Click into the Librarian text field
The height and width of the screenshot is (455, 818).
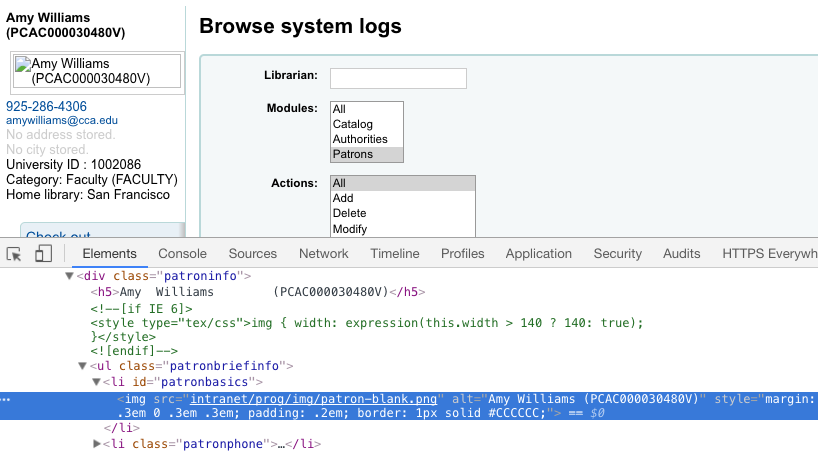pyautogui.click(x=398, y=78)
